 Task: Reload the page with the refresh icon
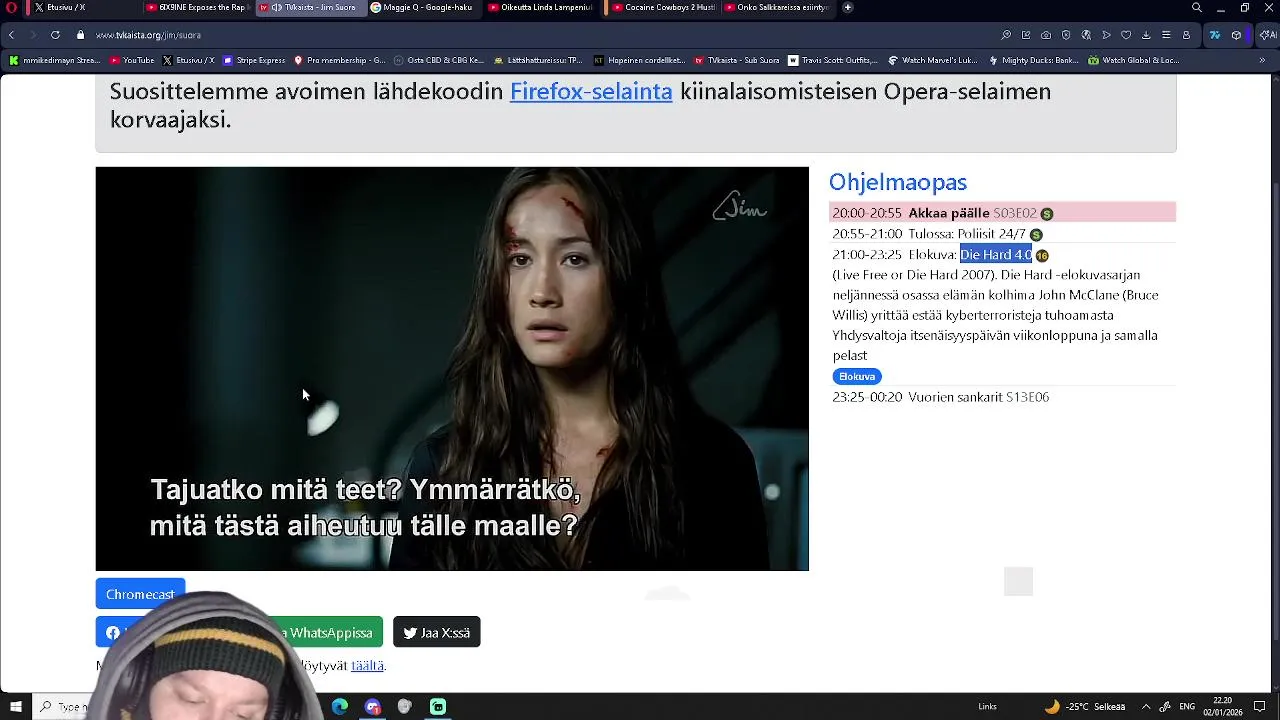55,35
